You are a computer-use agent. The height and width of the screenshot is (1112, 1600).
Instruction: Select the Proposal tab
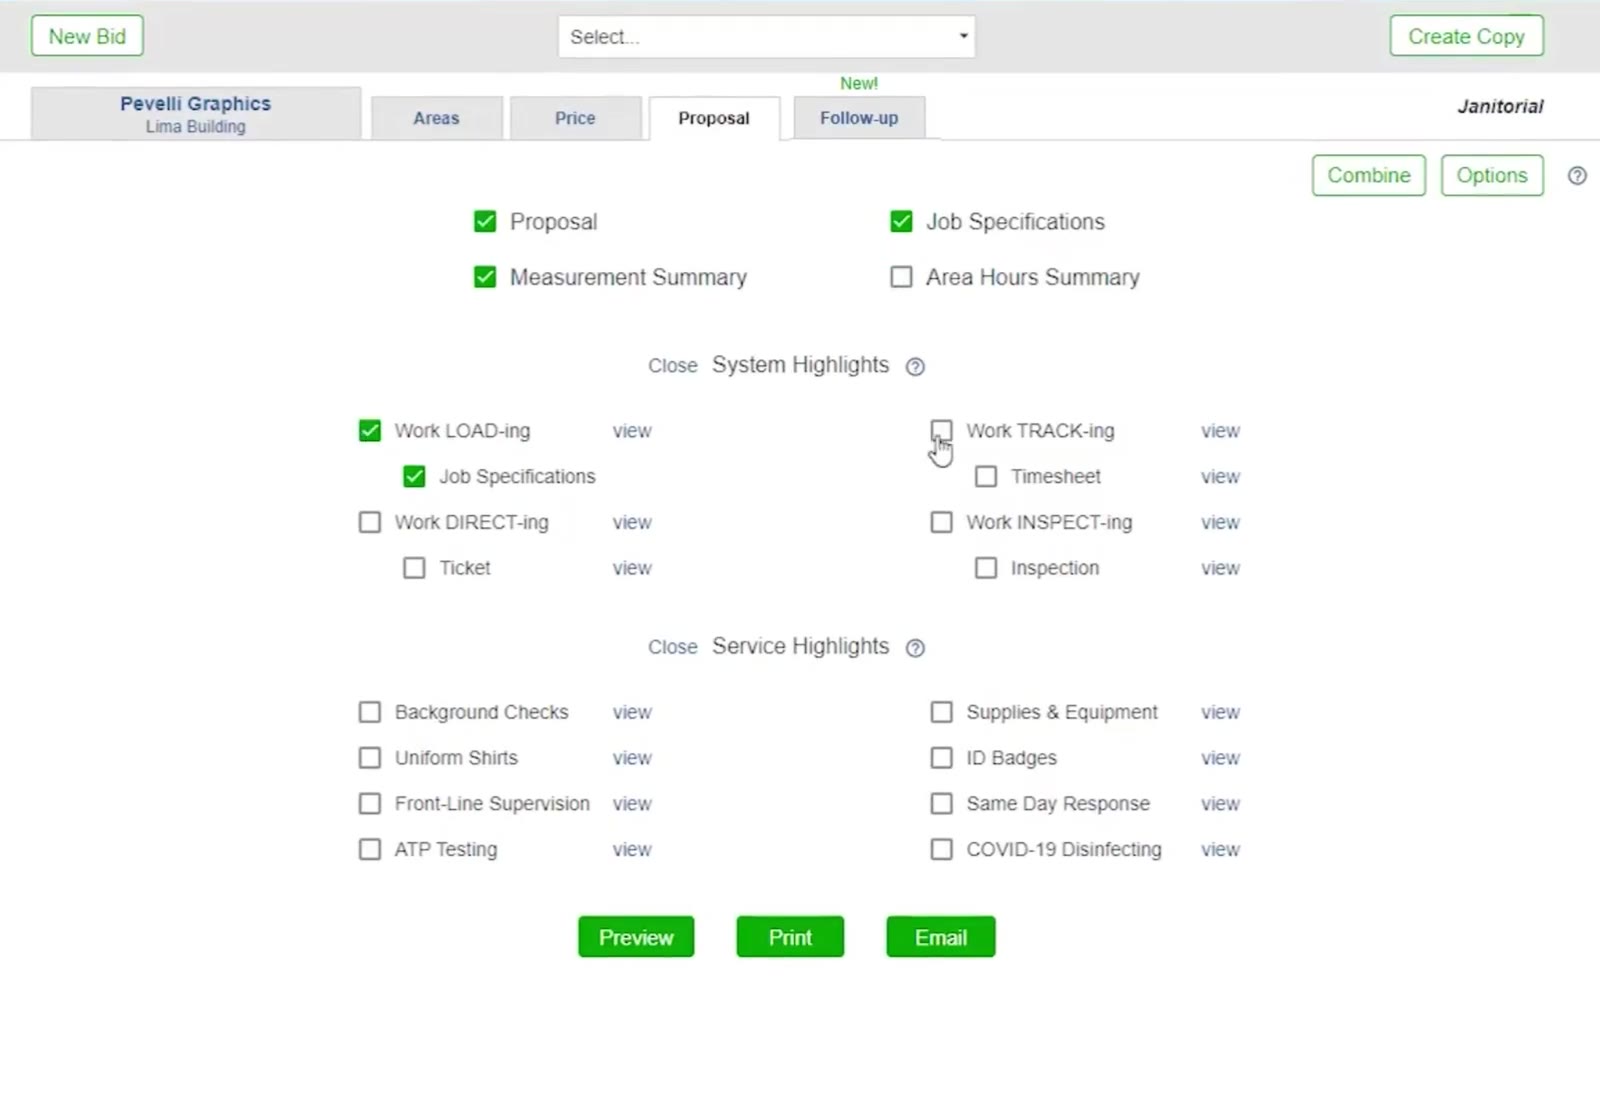point(714,118)
